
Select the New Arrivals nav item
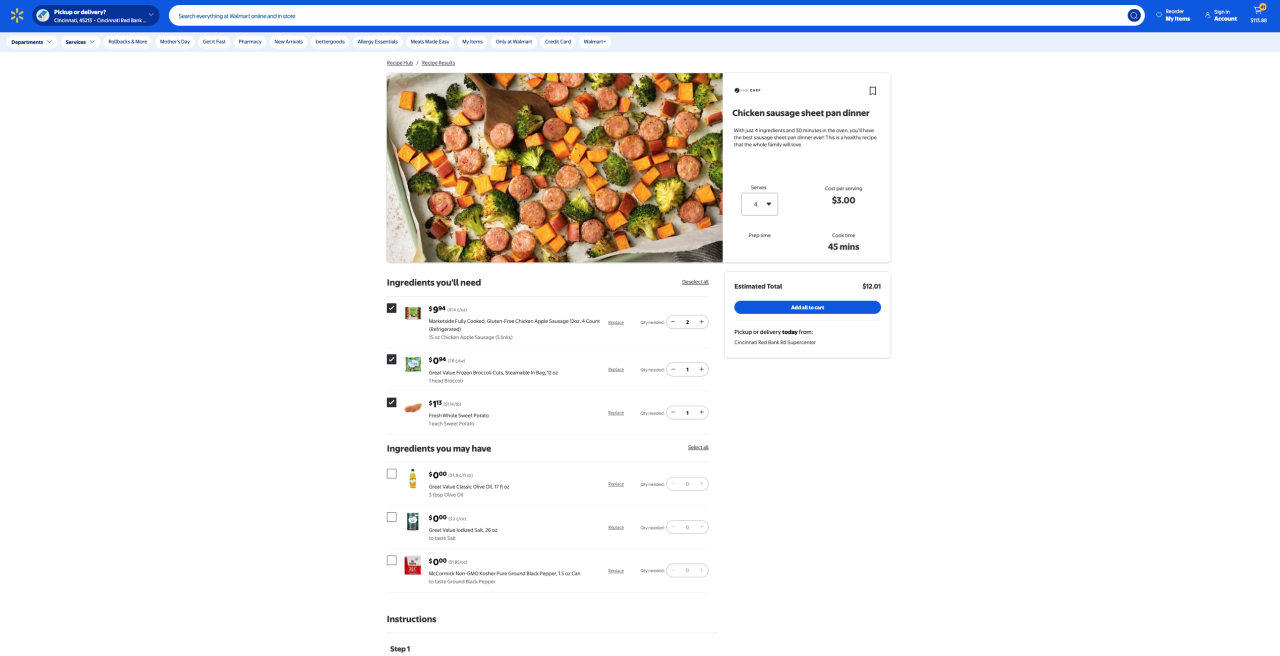click(x=288, y=42)
